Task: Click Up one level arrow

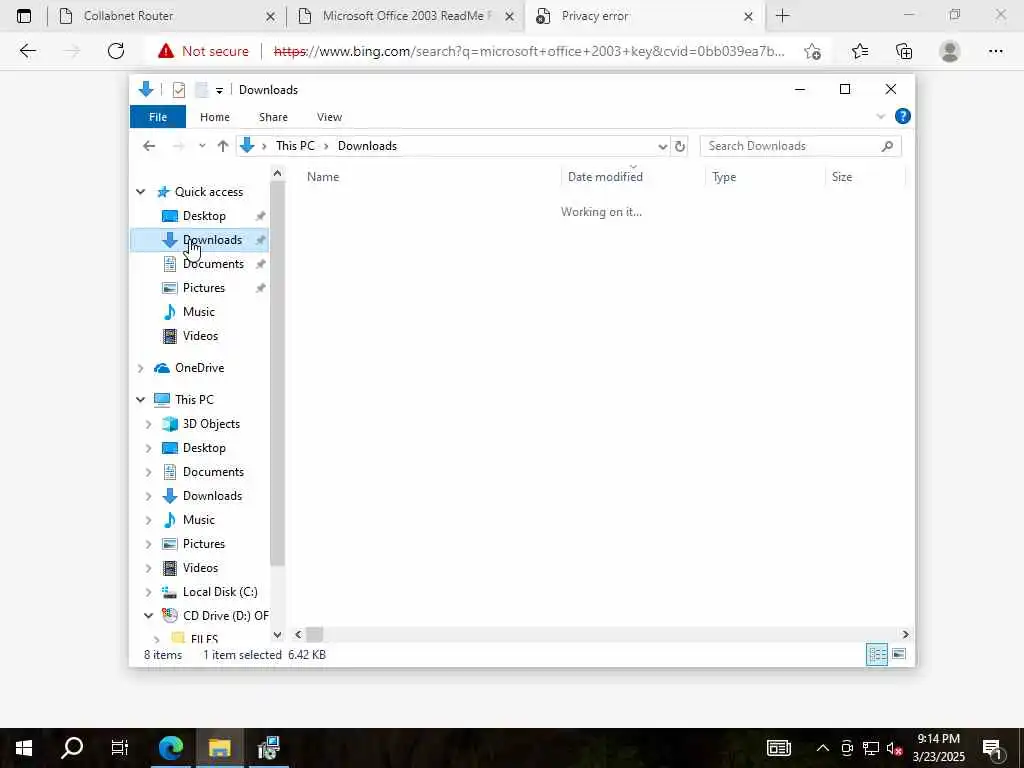Action: point(223,146)
